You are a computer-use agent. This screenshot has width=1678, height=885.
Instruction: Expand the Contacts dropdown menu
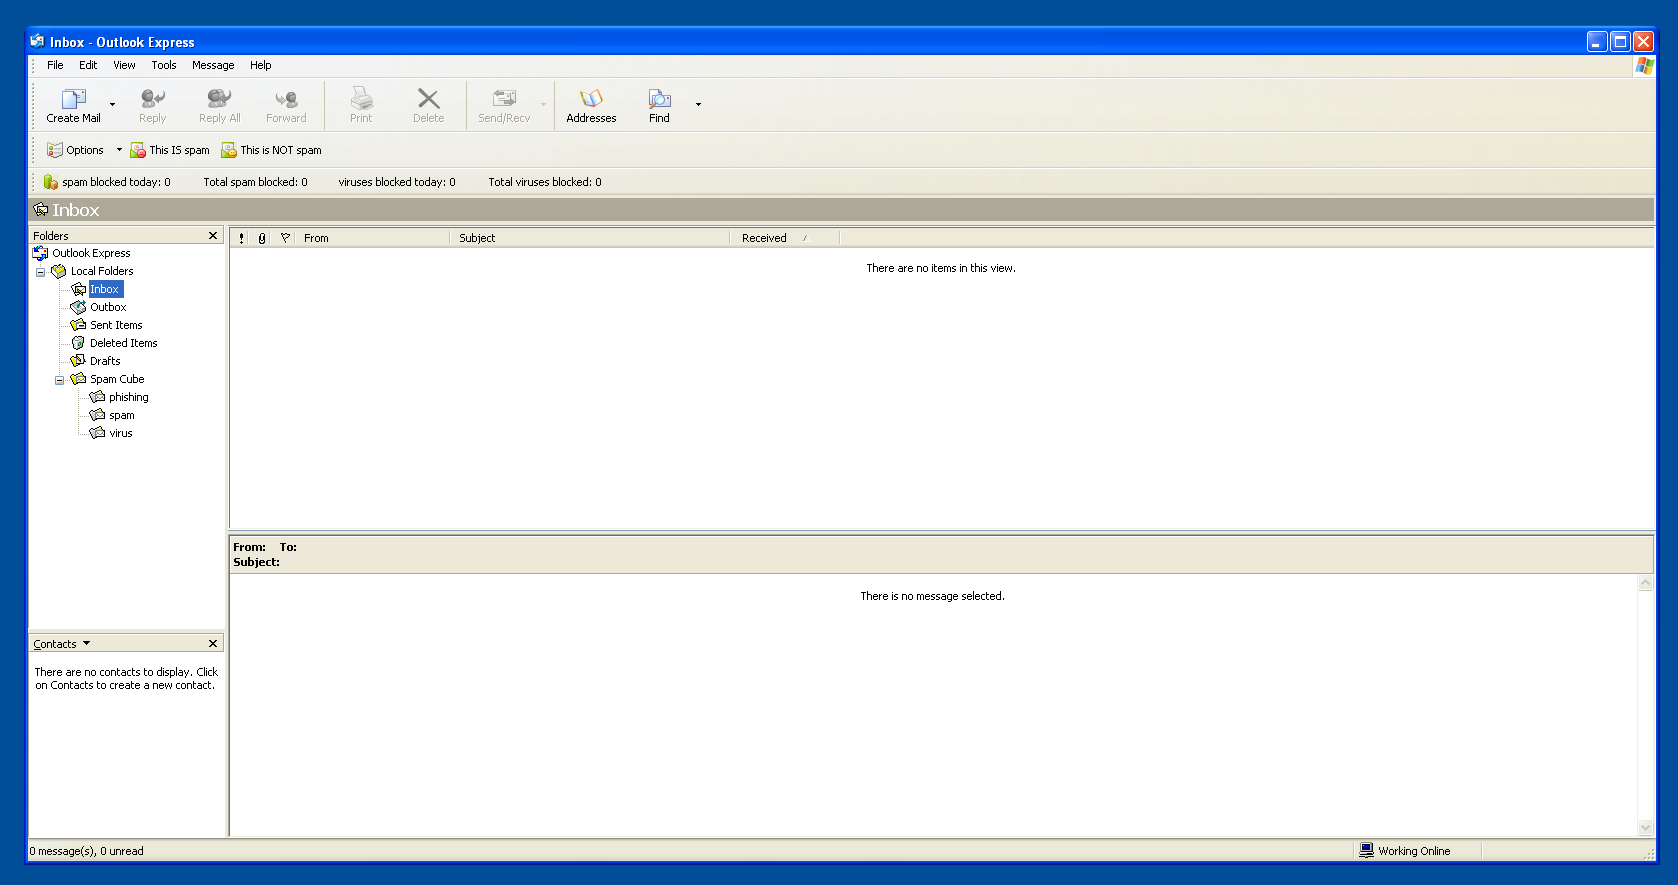86,644
